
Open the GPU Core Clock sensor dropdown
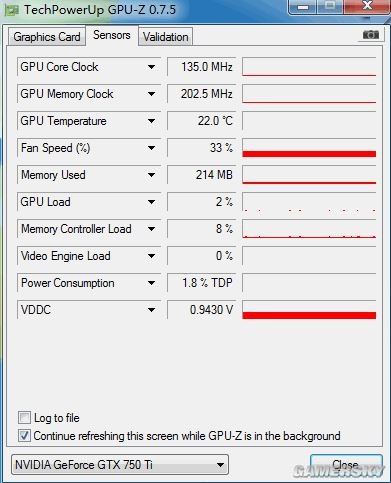[151, 67]
